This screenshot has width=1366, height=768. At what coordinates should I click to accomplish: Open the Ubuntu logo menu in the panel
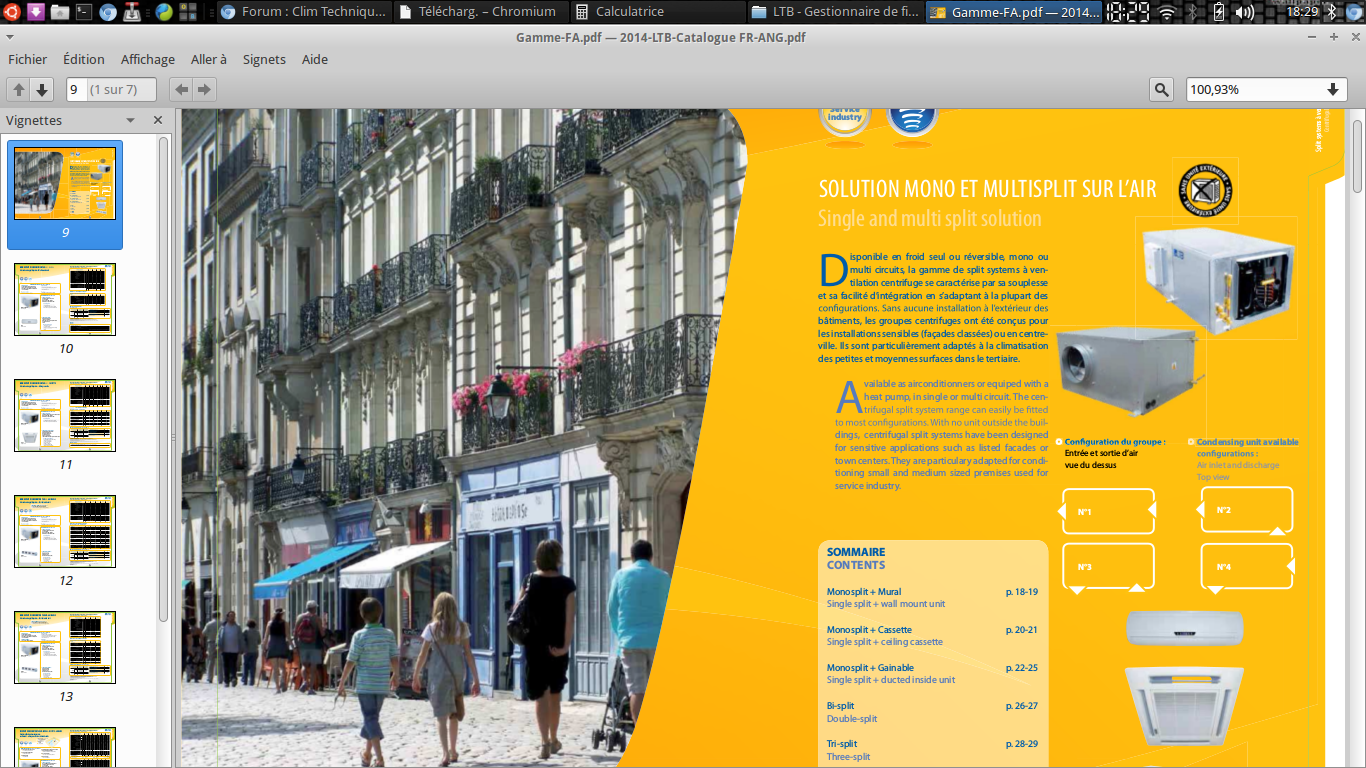pos(12,12)
